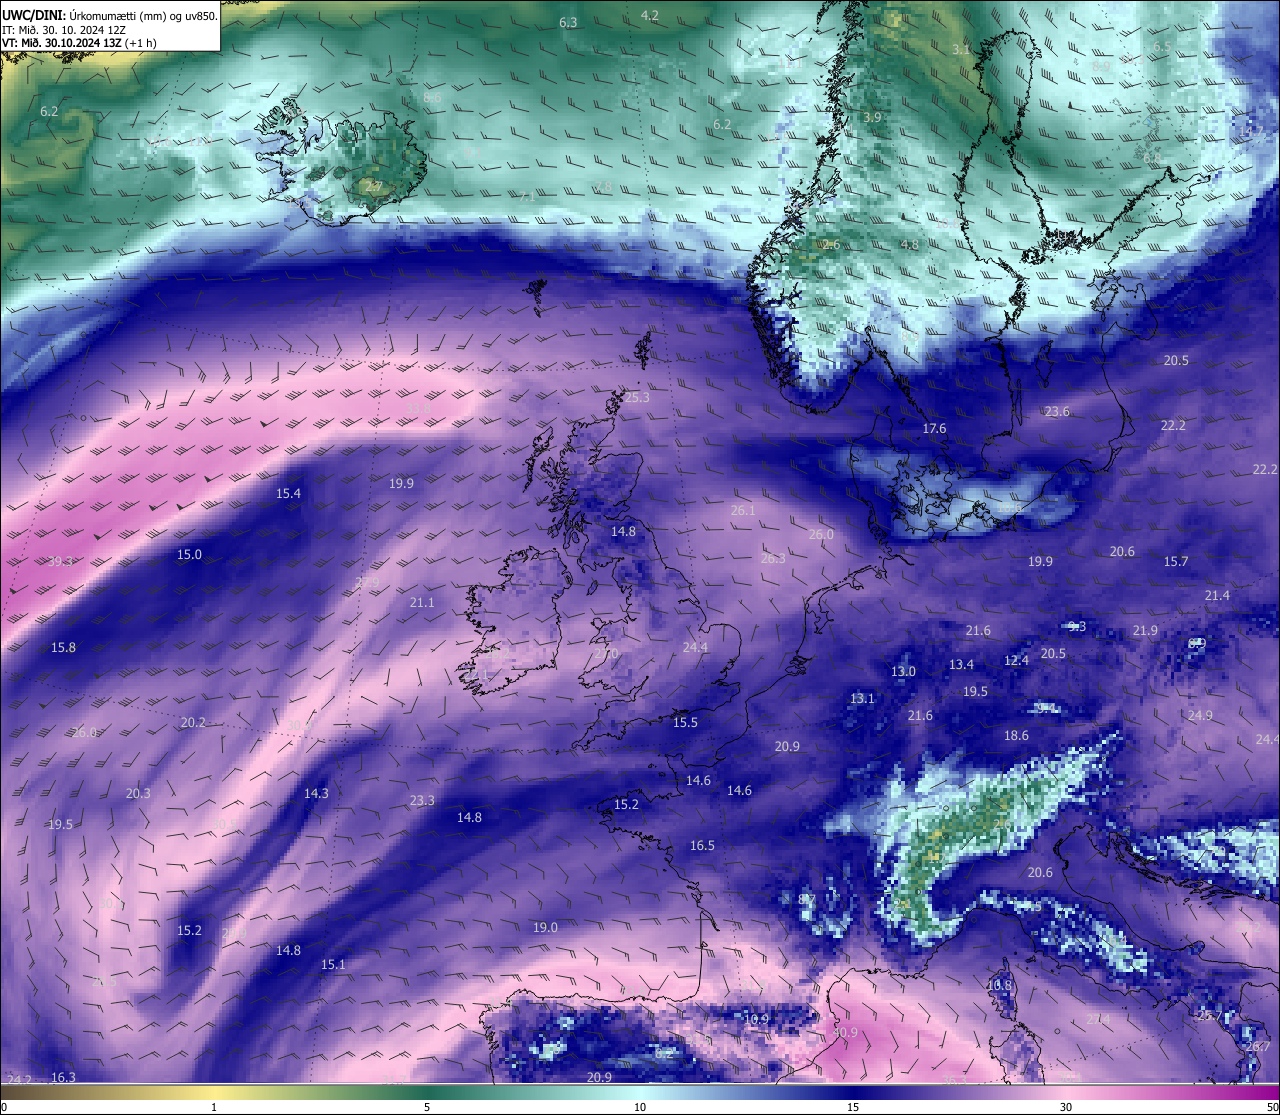Viewport: 1280px width, 1115px height.
Task: Click the 15.5 value label
Action: pos(685,722)
